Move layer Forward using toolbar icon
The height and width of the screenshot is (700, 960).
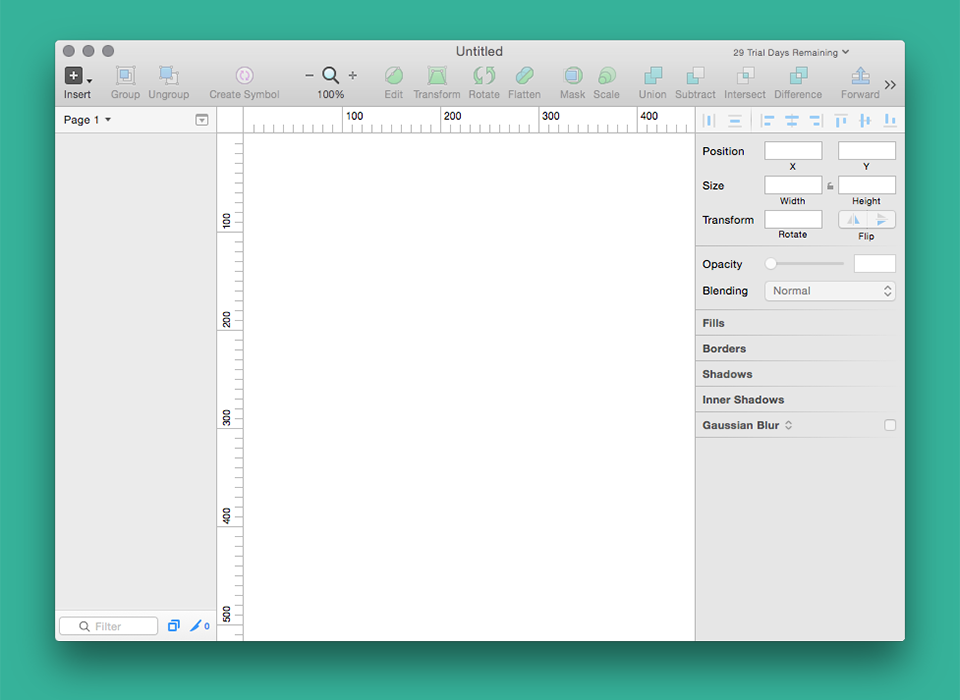[859, 76]
